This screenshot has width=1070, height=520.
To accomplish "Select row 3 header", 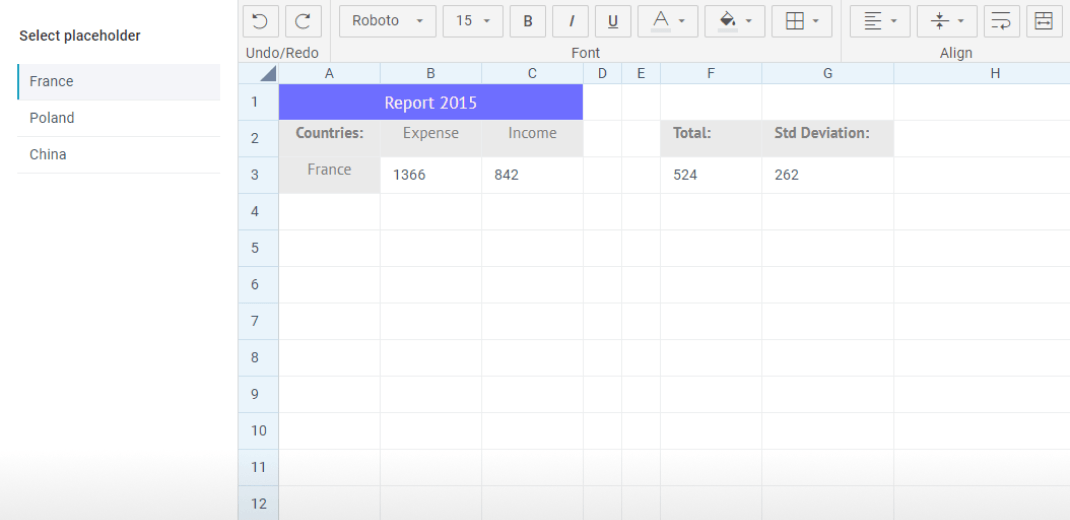I will point(259,175).
